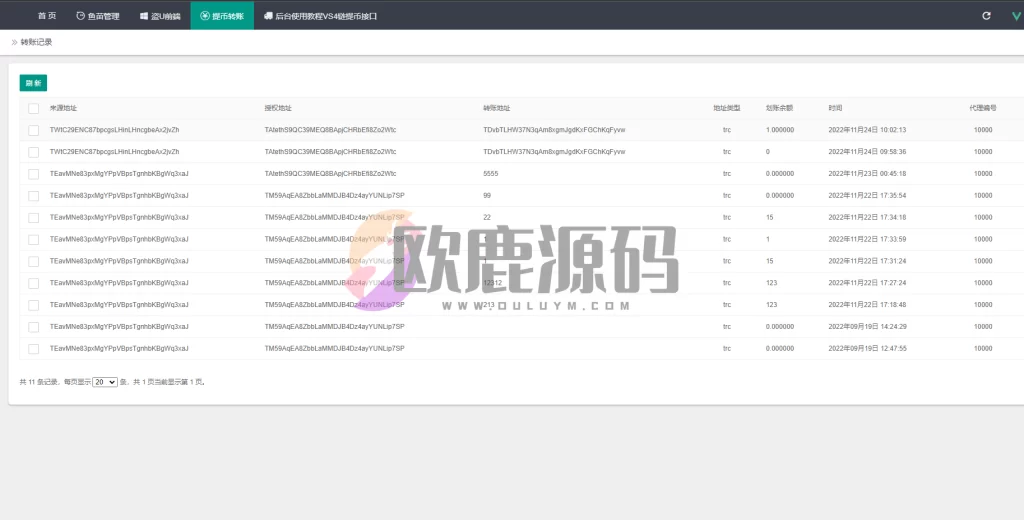Click the timestamp 2022年11月22日 17:27:24
The height and width of the screenshot is (520, 1024).
coord(867,283)
